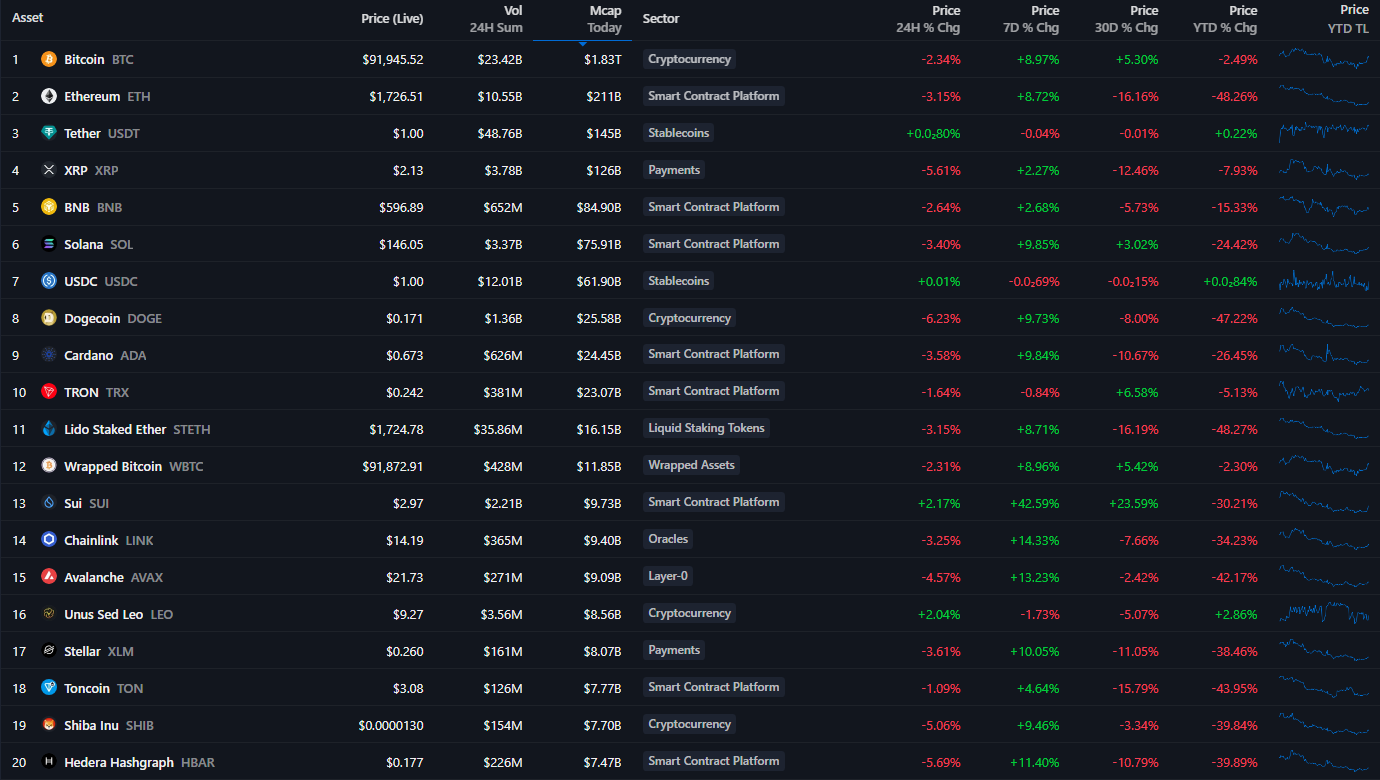This screenshot has width=1380, height=780.
Task: Click the Ethereum logo icon
Action: point(48,97)
